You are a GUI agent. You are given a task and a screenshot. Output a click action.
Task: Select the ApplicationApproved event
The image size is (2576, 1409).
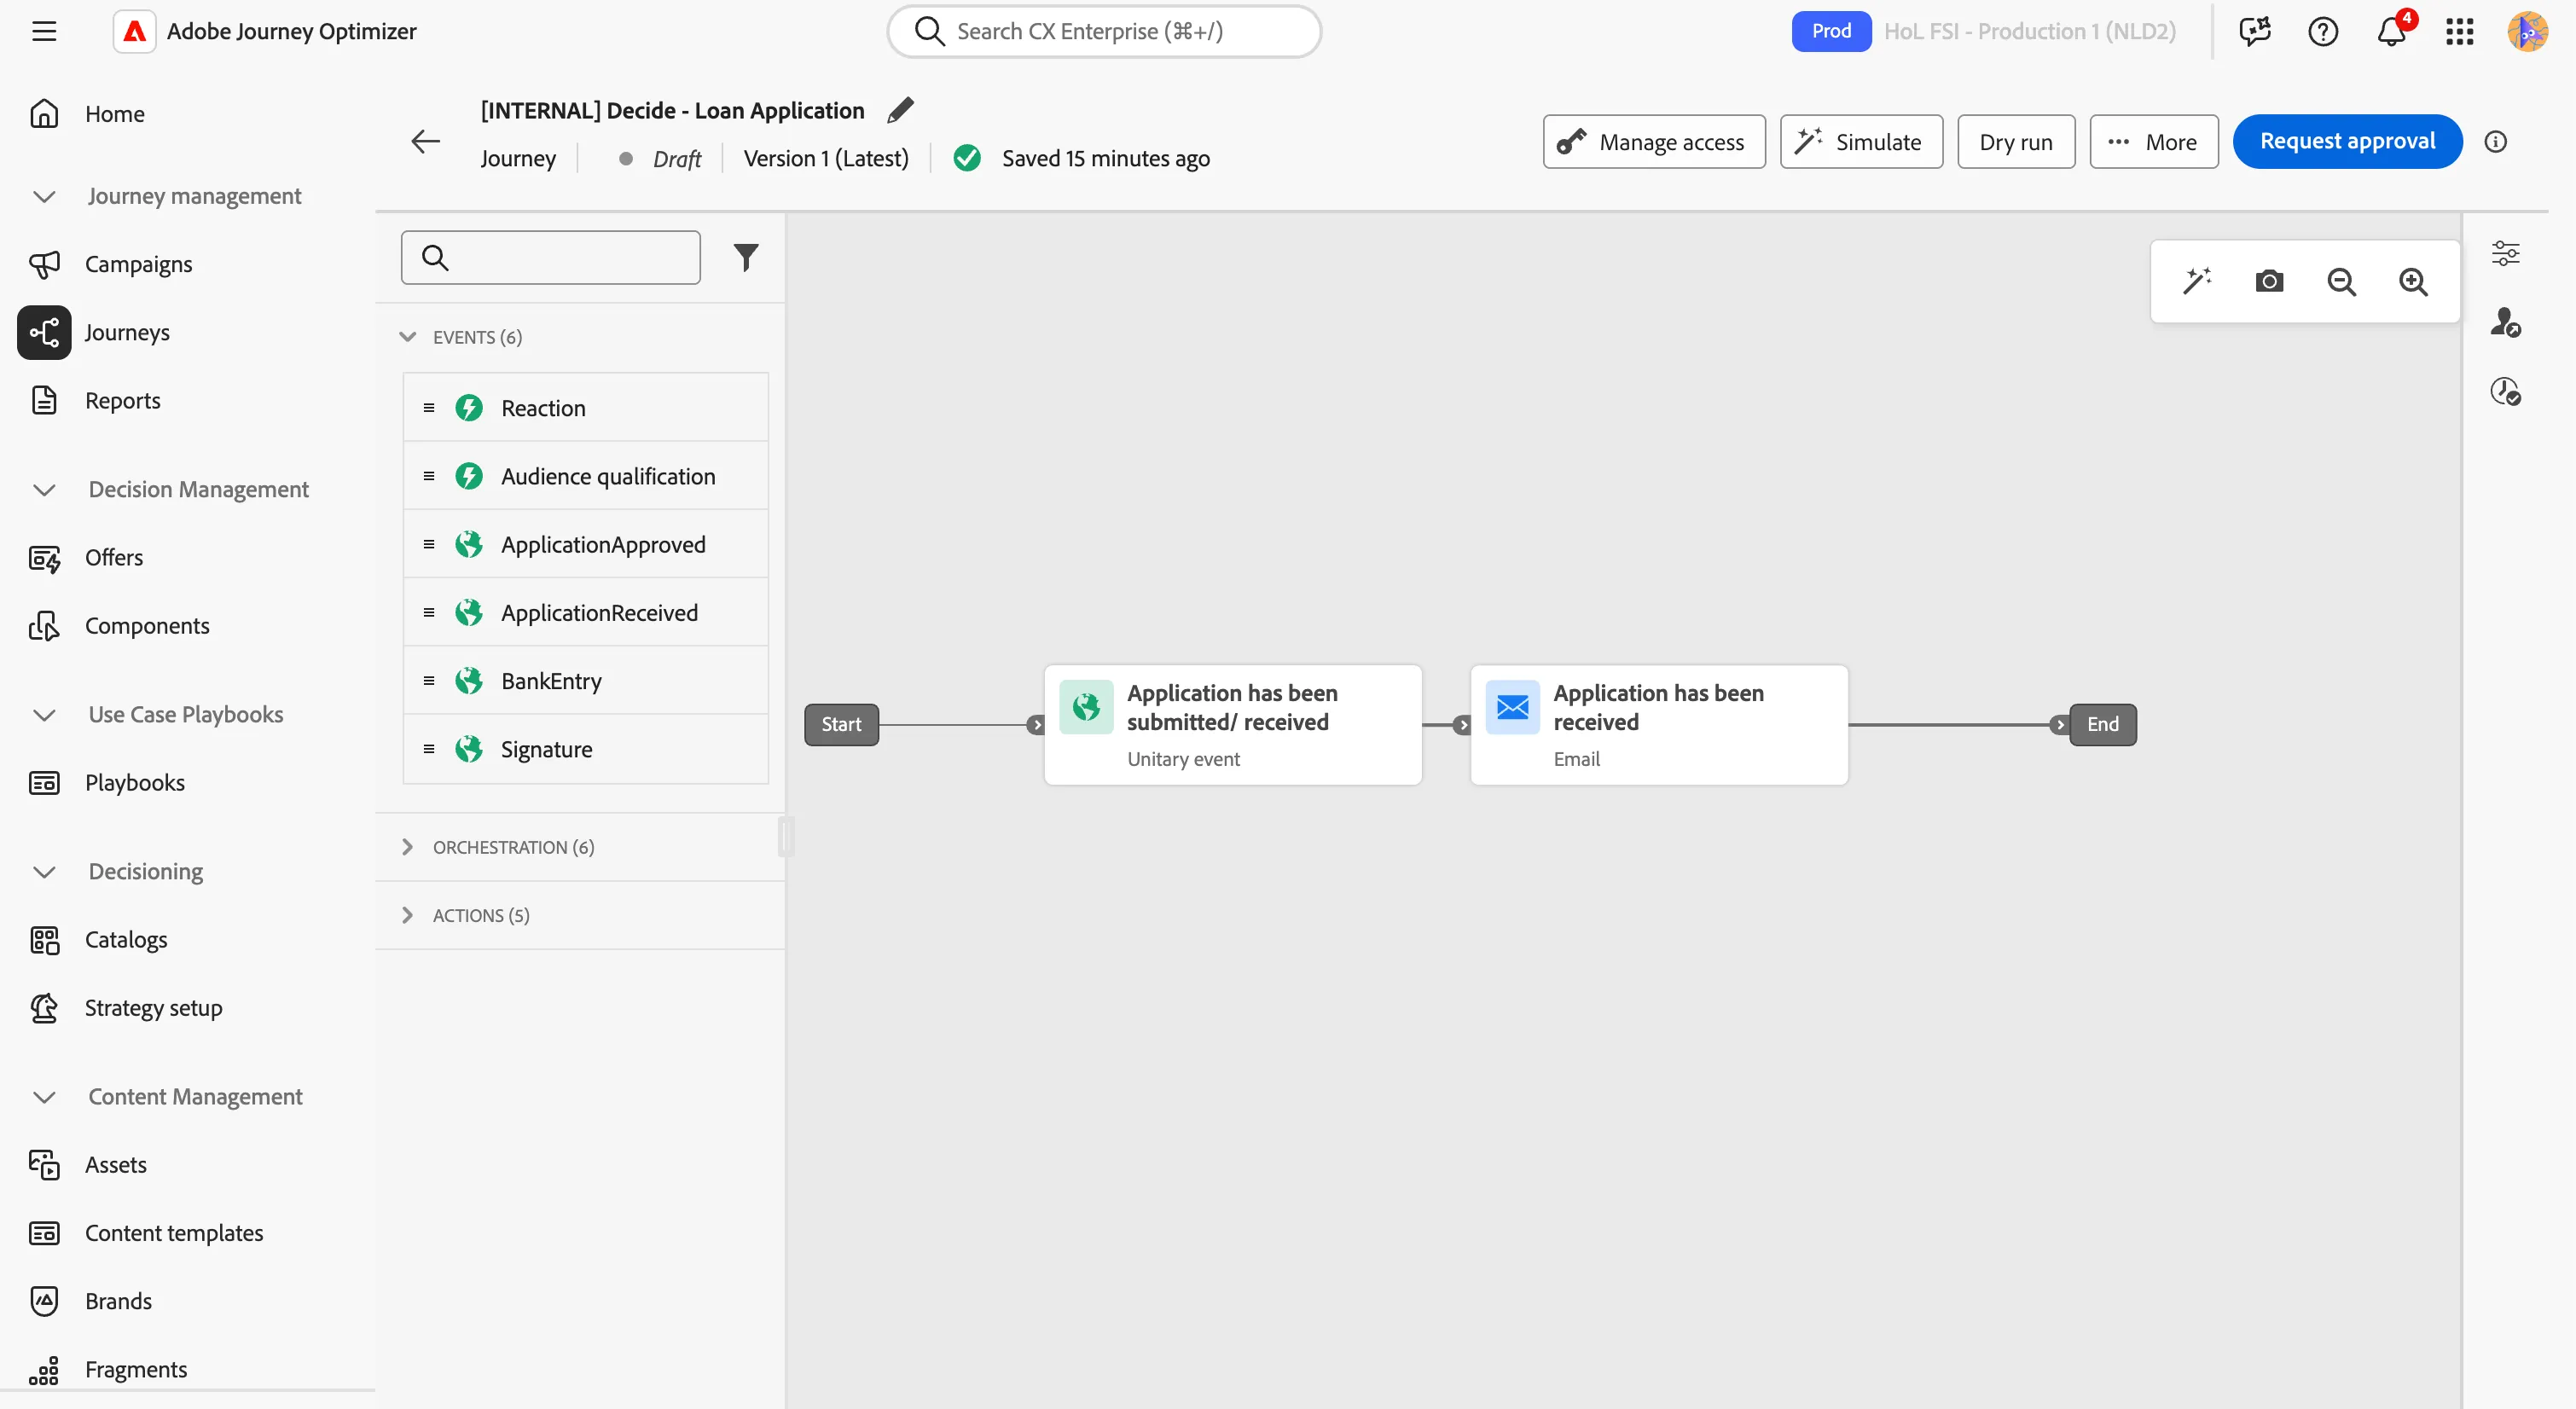pos(586,544)
